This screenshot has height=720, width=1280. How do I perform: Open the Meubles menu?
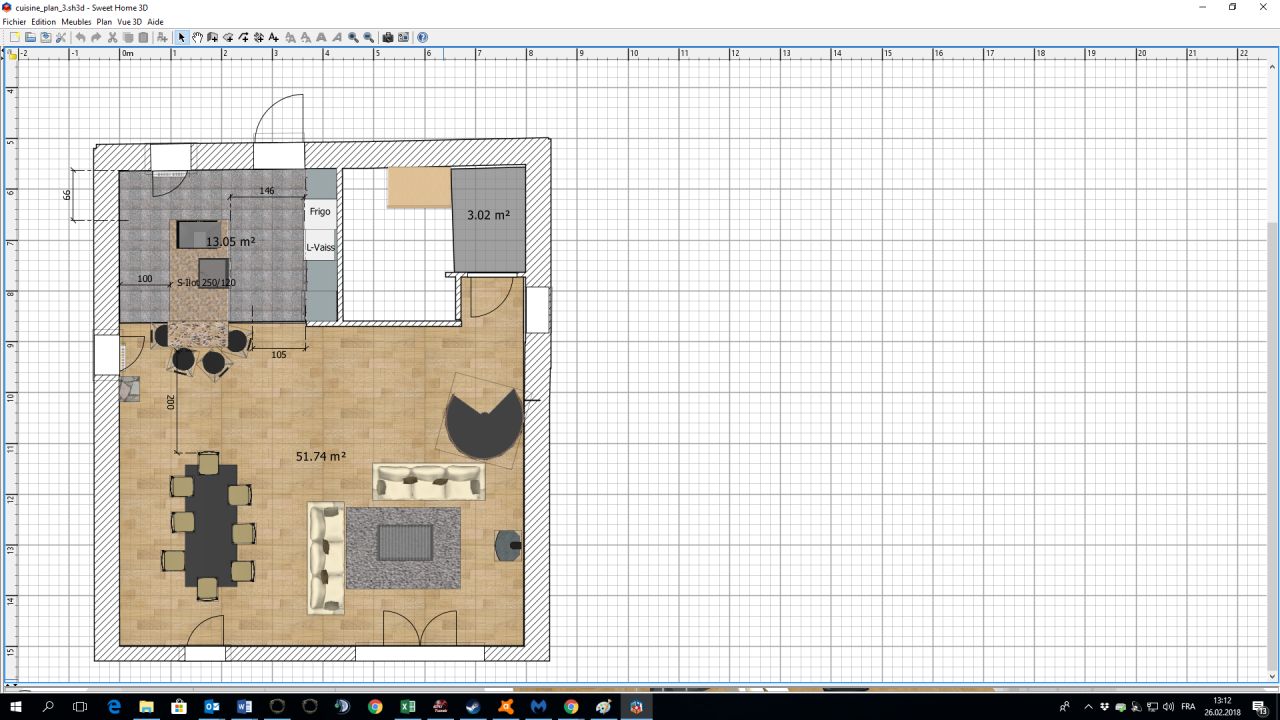tap(76, 21)
